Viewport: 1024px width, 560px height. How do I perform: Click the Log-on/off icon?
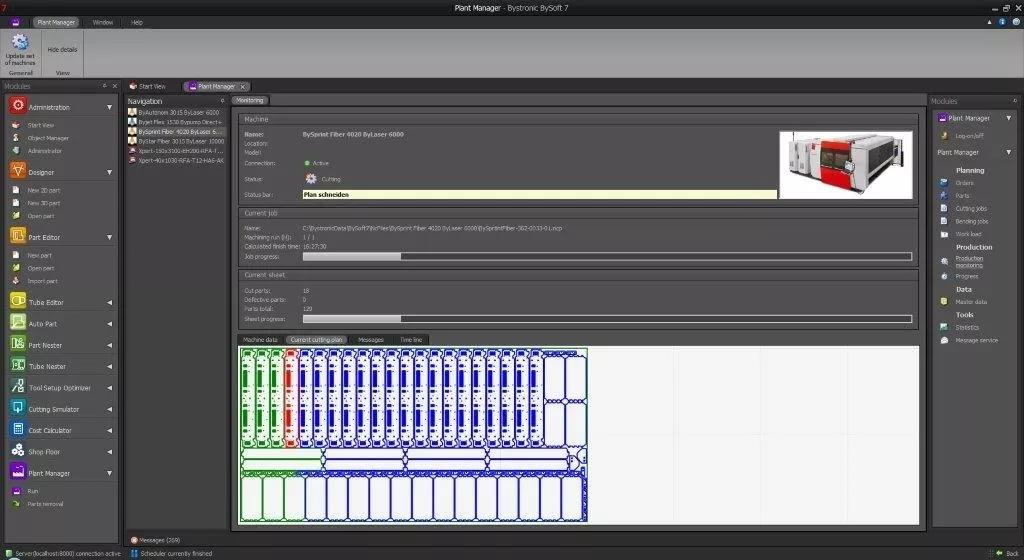tap(944, 135)
